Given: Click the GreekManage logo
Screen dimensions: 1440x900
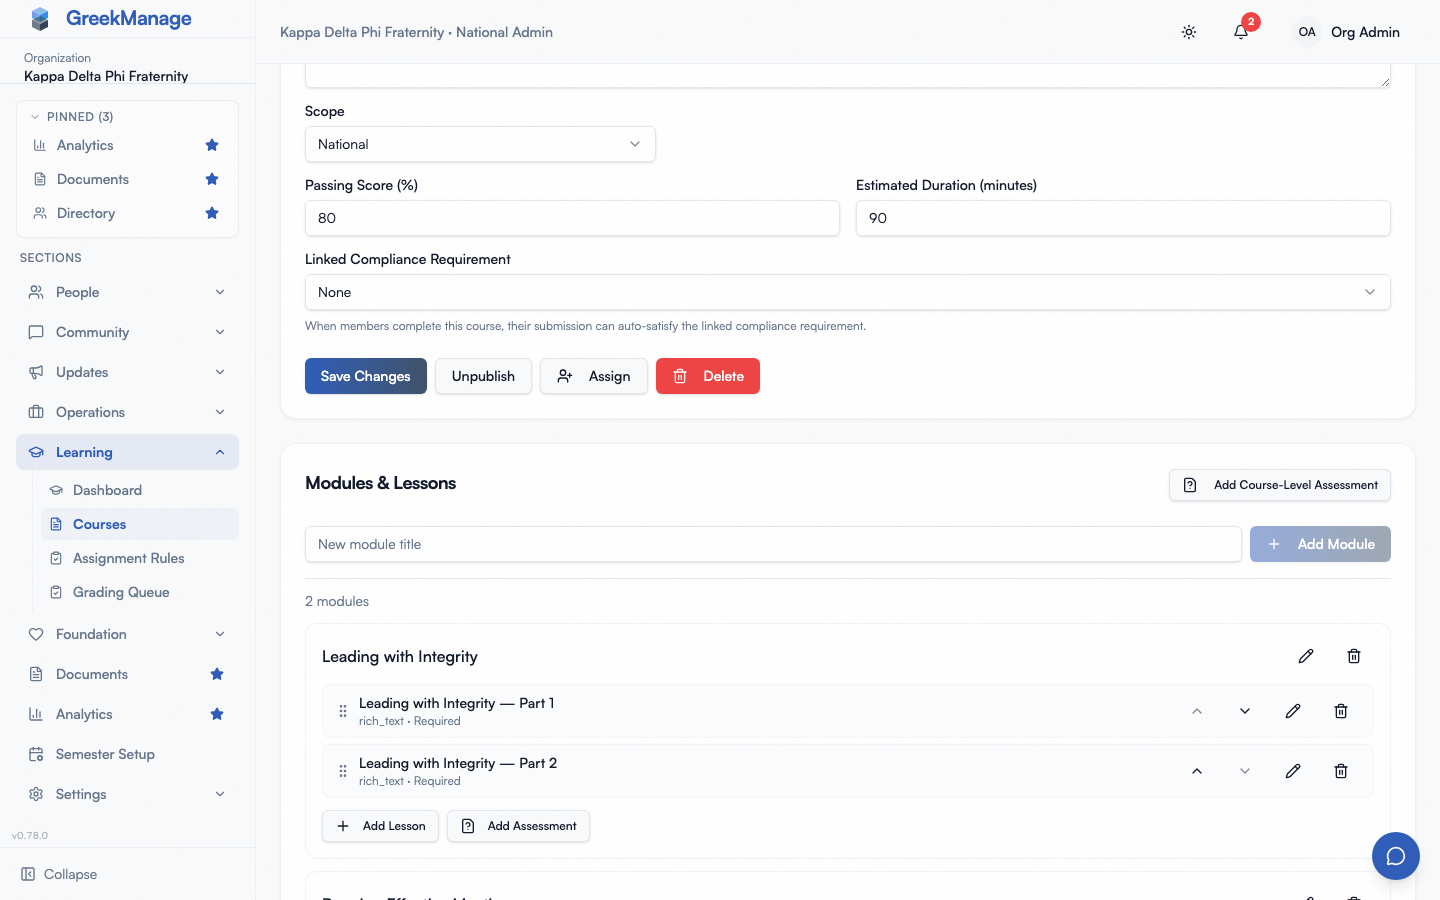Looking at the screenshot, I should coord(110,18).
